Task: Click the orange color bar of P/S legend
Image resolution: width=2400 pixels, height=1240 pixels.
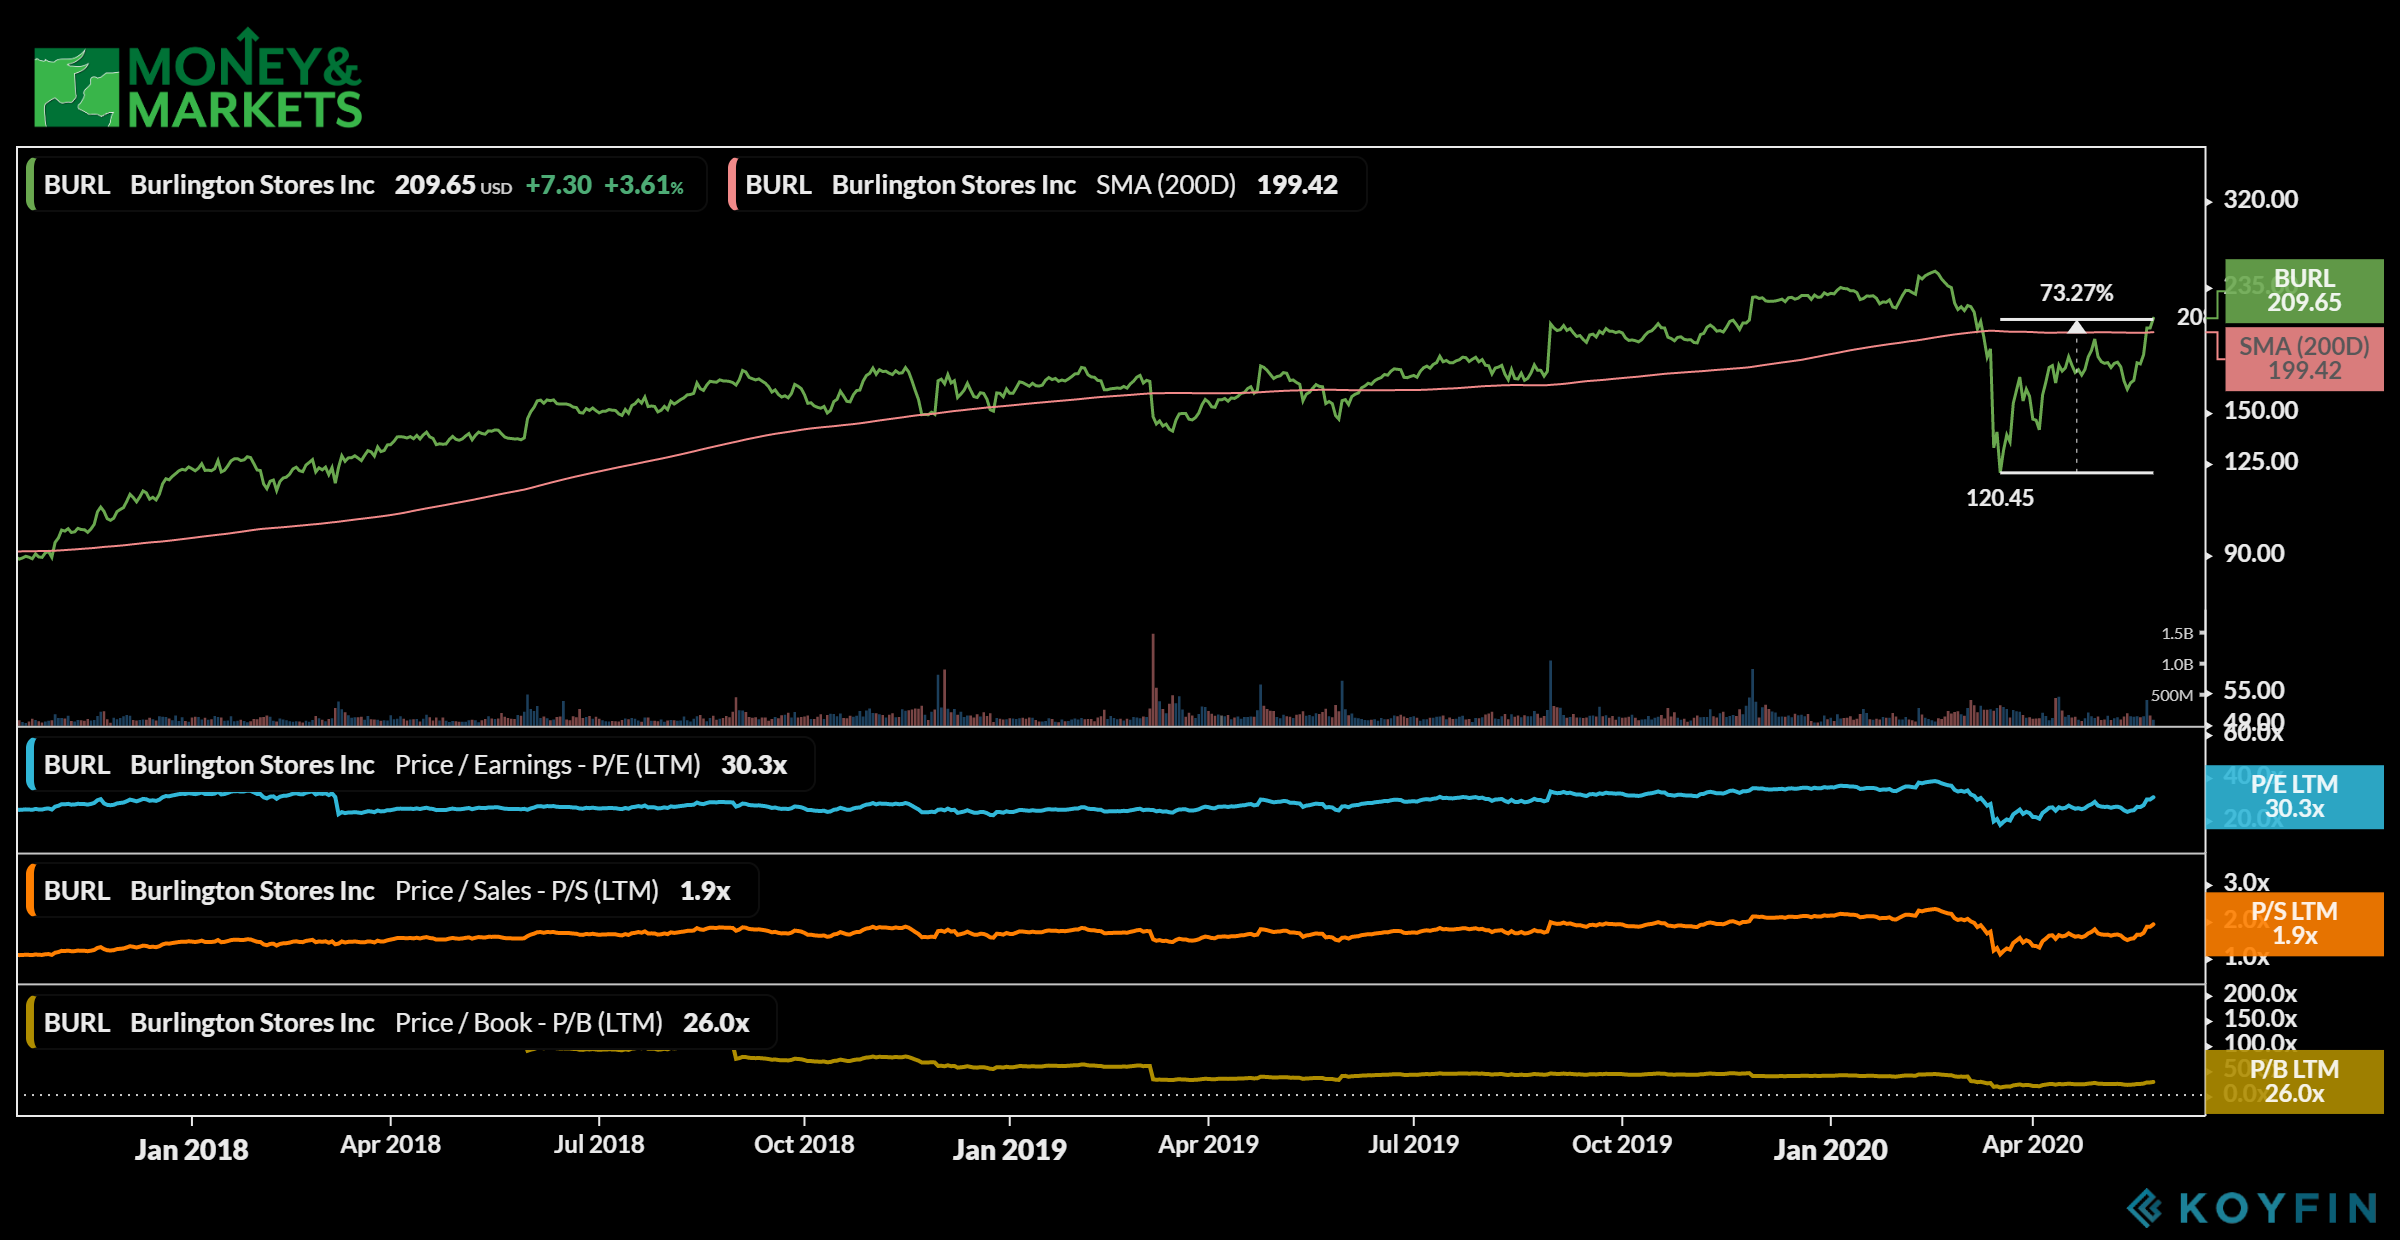Action: [x=31, y=891]
